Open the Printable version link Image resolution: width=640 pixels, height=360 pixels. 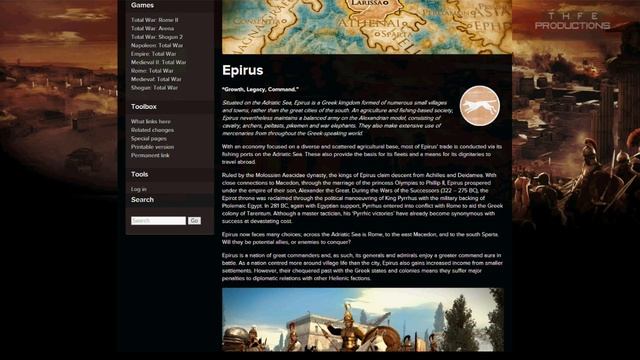[x=152, y=147]
